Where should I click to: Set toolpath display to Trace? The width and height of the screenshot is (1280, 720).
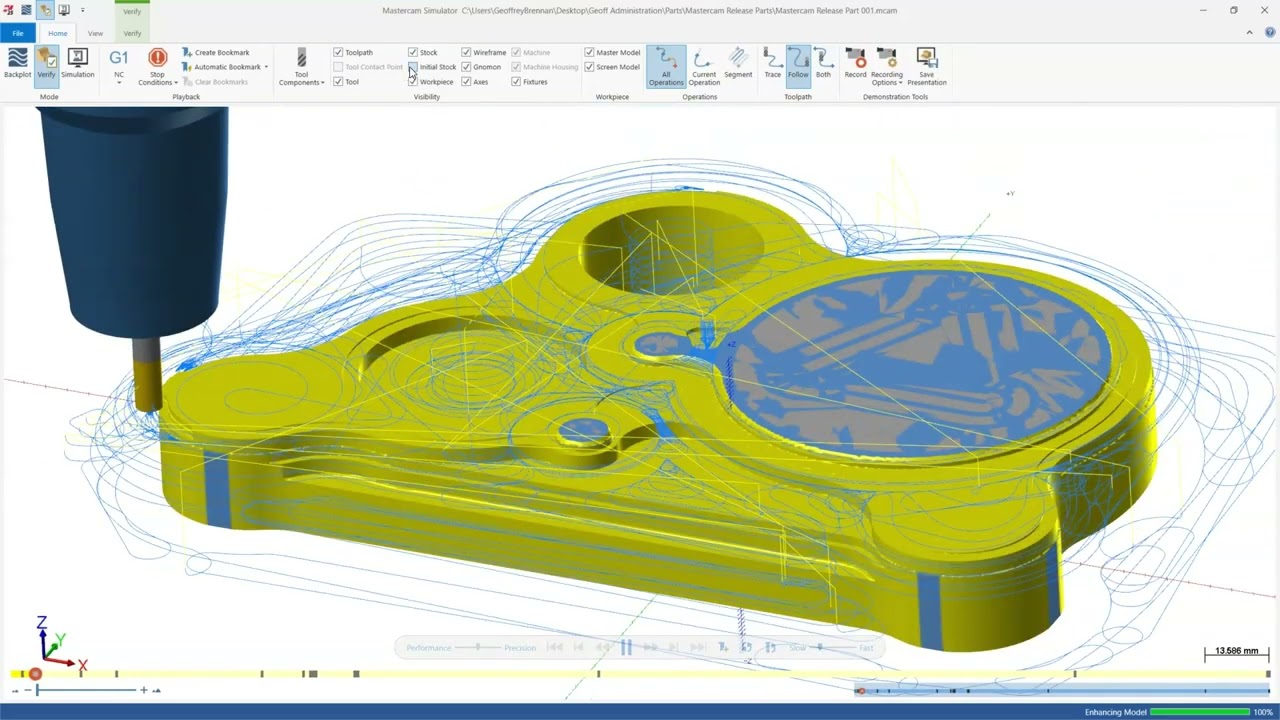tap(772, 63)
